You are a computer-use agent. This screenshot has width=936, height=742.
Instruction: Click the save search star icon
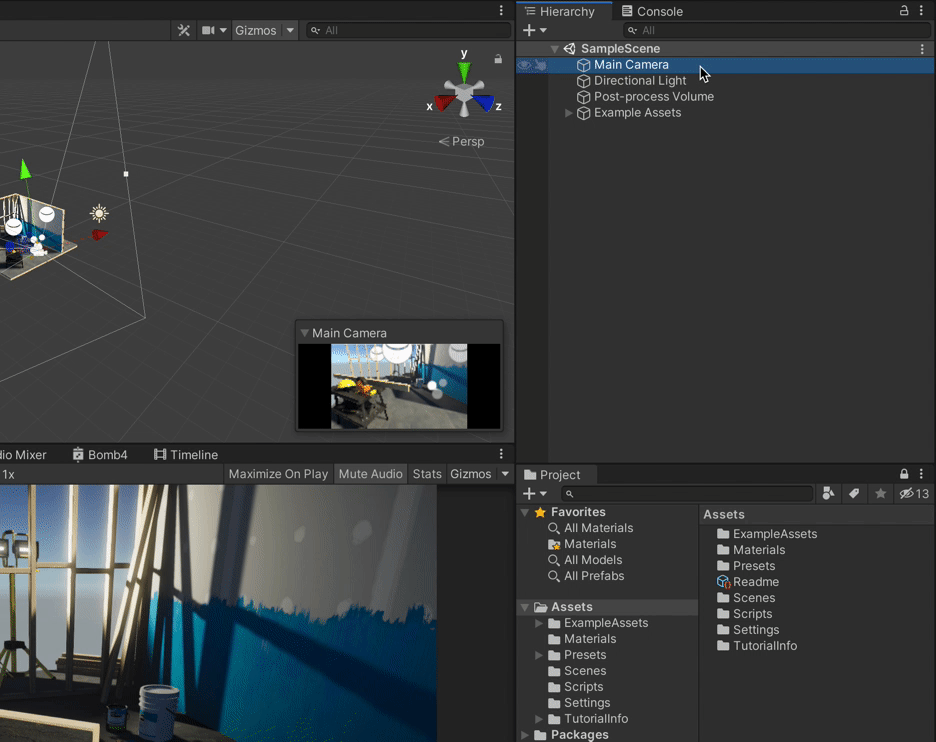tap(879, 493)
